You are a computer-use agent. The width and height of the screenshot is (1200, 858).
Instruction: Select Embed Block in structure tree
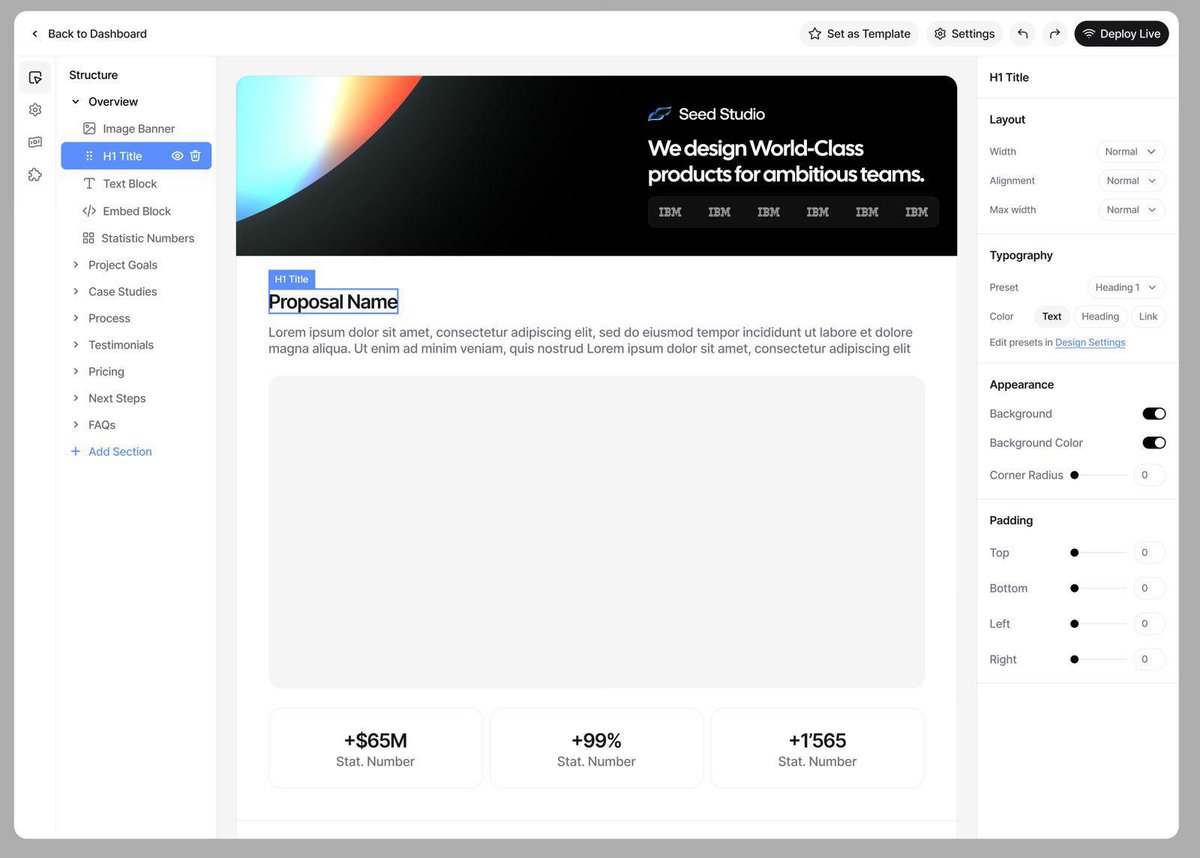pos(136,211)
